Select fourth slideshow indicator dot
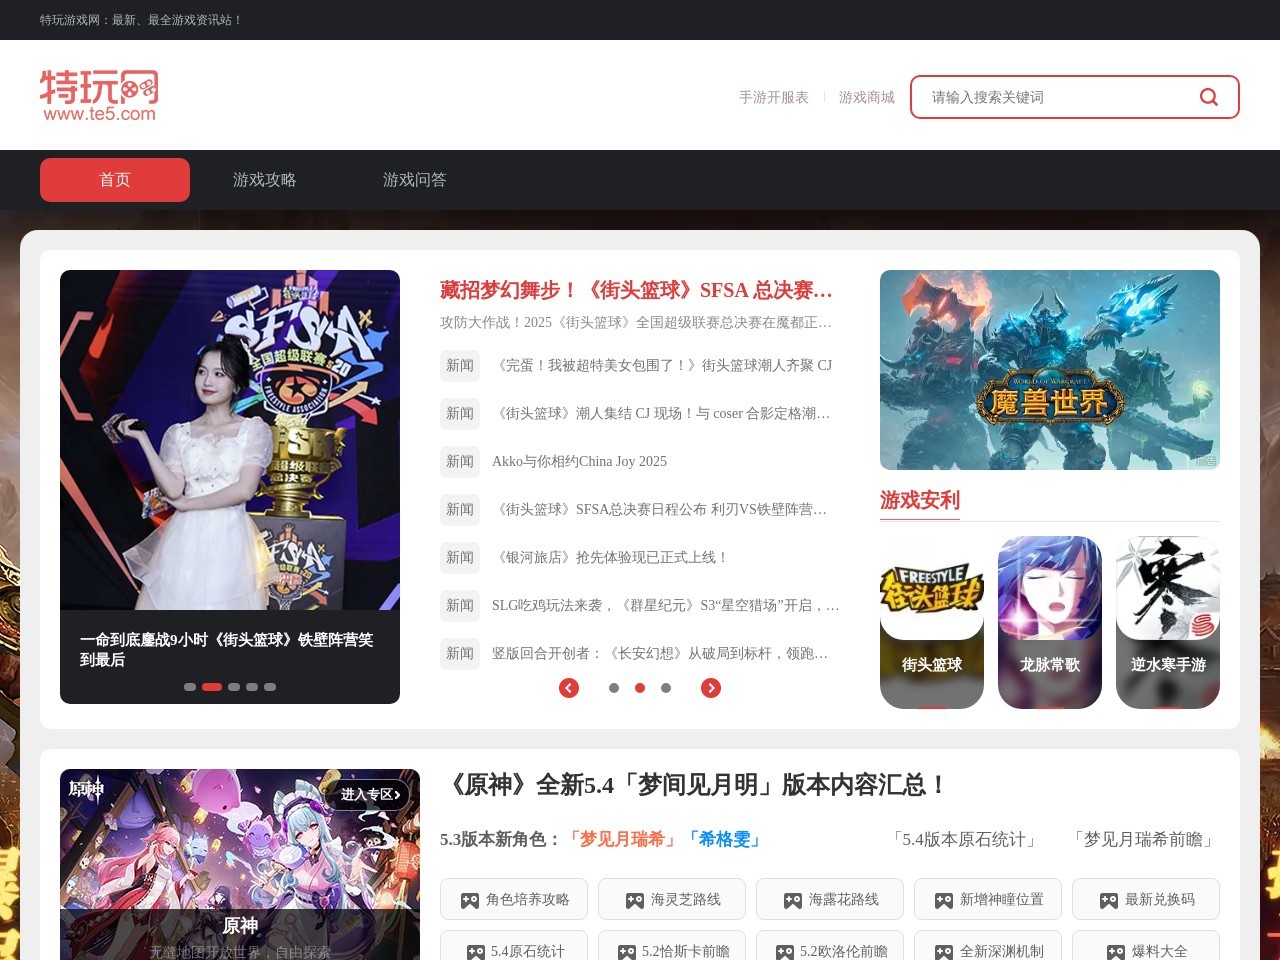The height and width of the screenshot is (960, 1280). click(252, 687)
